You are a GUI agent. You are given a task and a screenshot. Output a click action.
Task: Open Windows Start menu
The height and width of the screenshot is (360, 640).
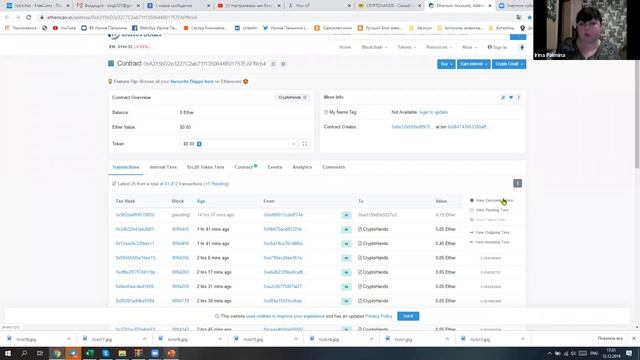pyautogui.click(x=8, y=353)
